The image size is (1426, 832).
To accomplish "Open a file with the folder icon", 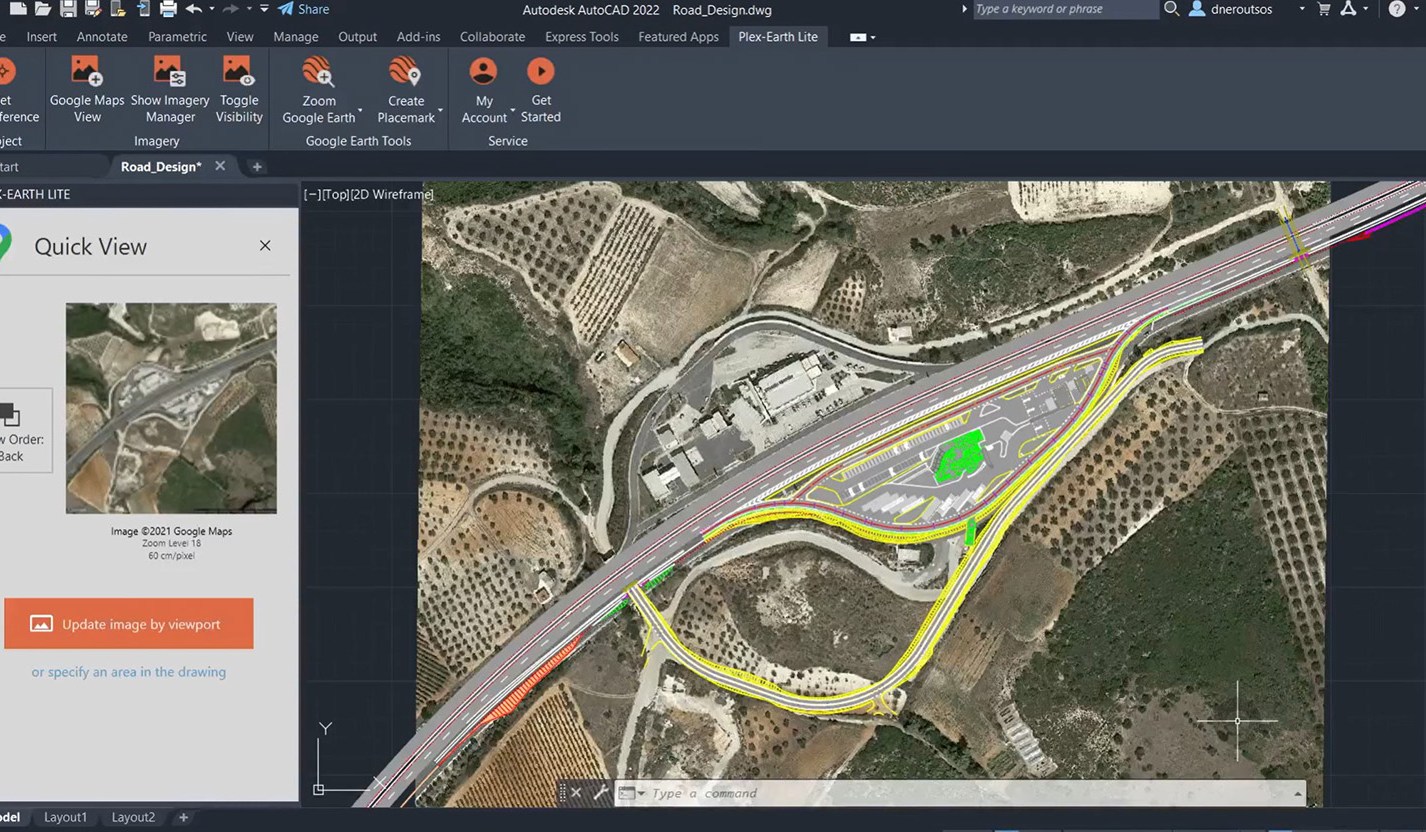I will point(43,9).
